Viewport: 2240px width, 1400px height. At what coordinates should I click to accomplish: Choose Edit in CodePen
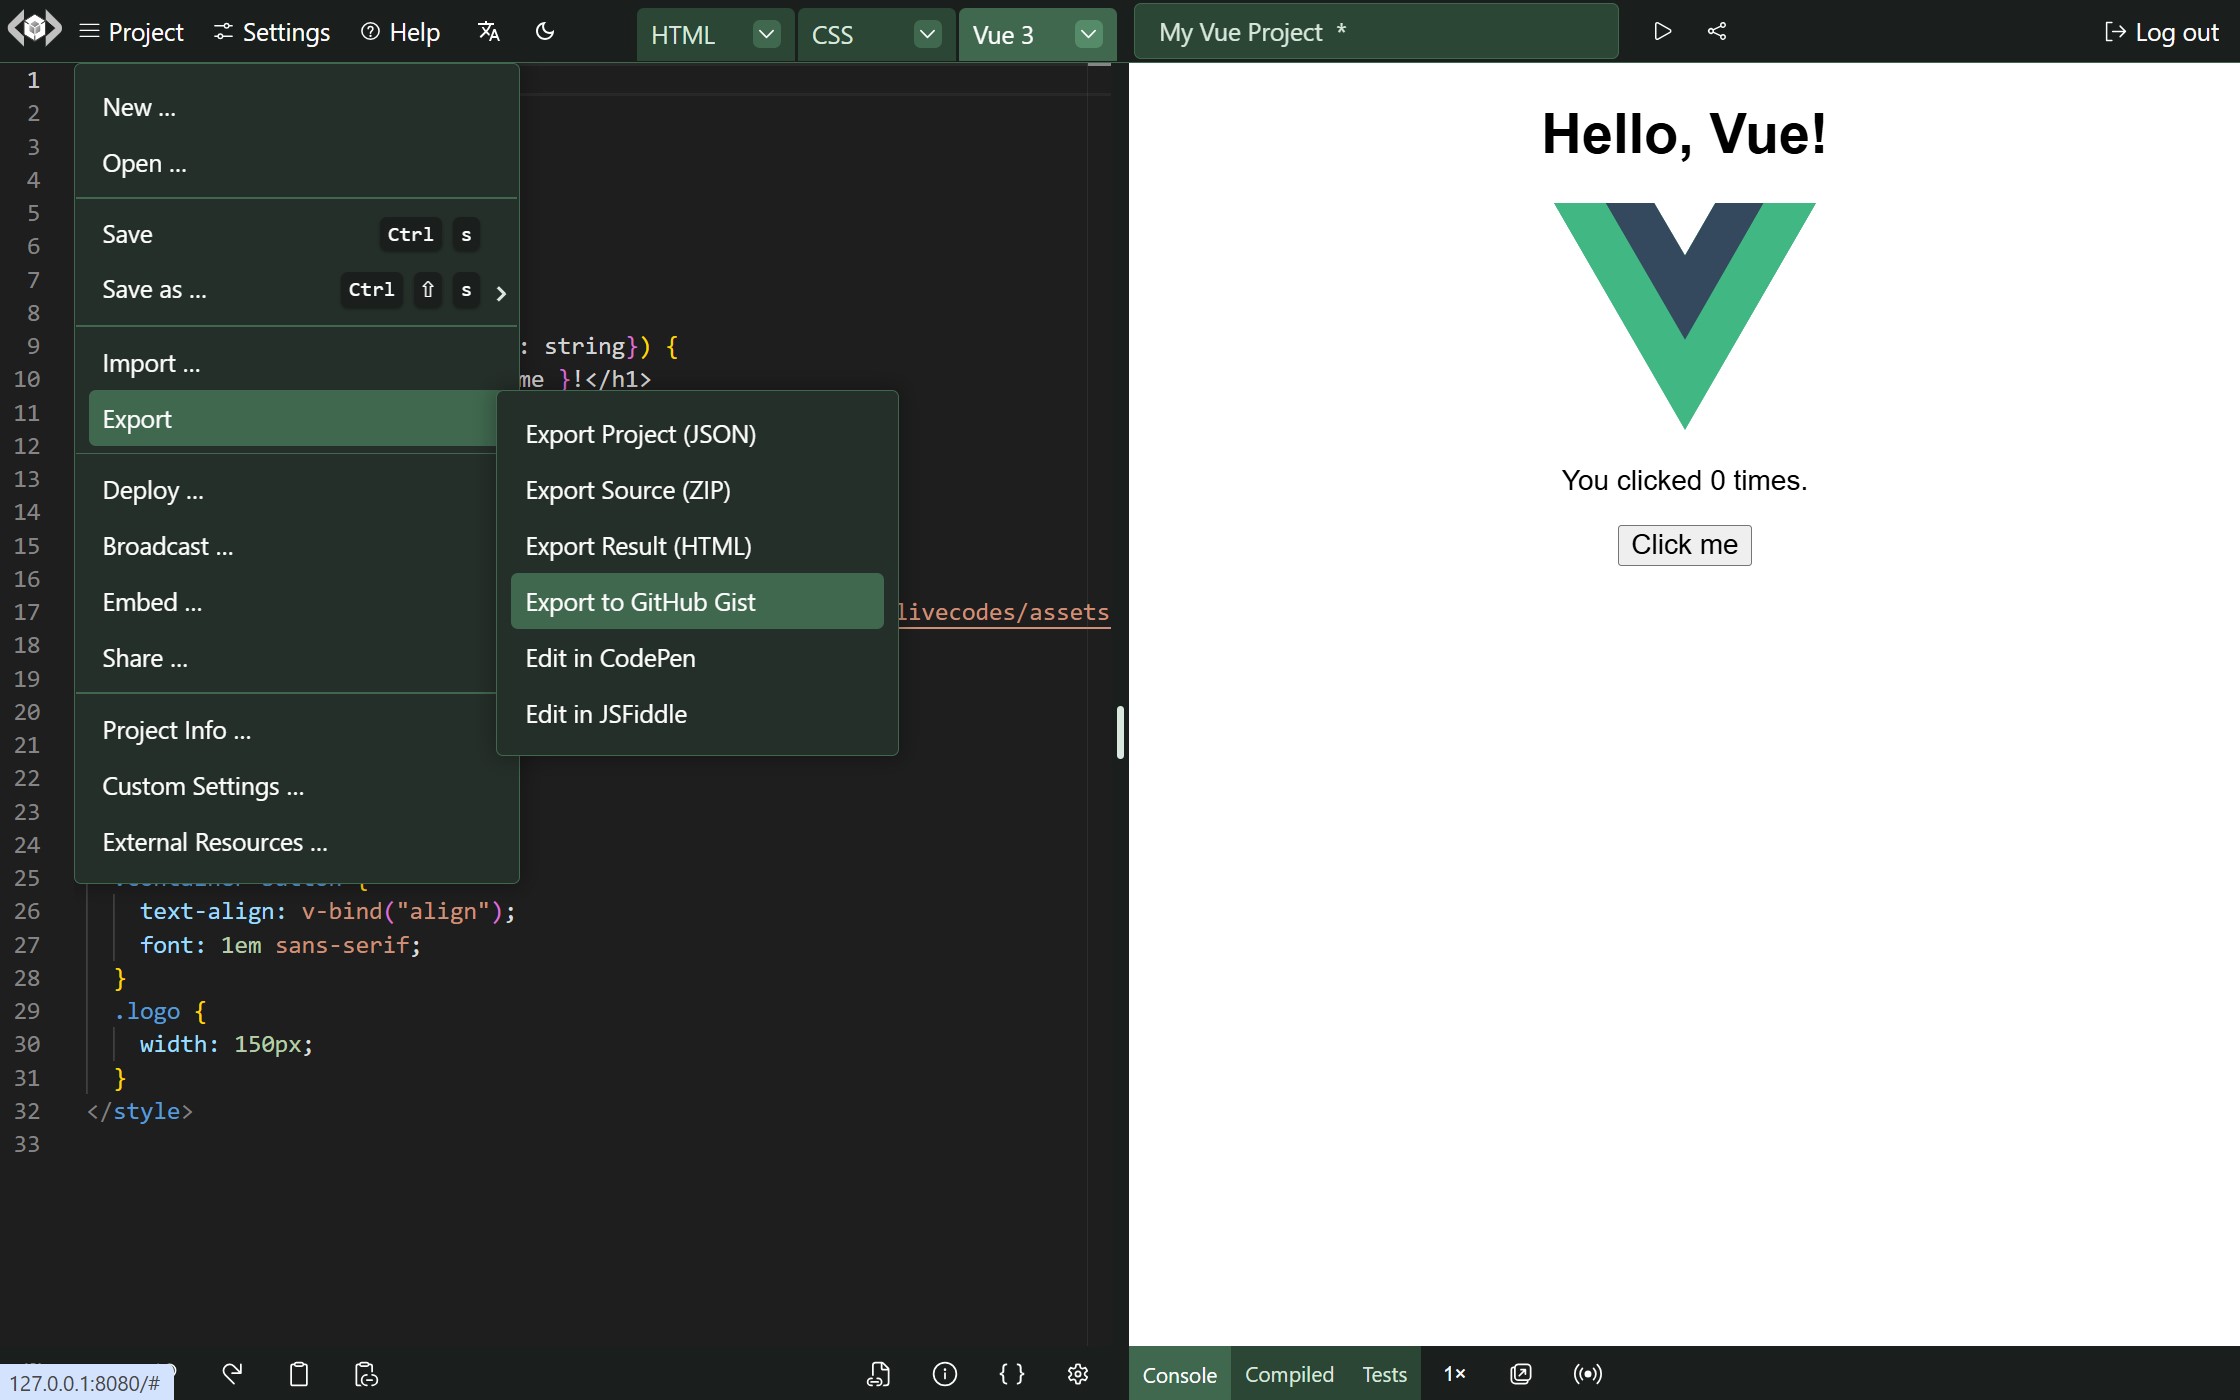(x=610, y=658)
